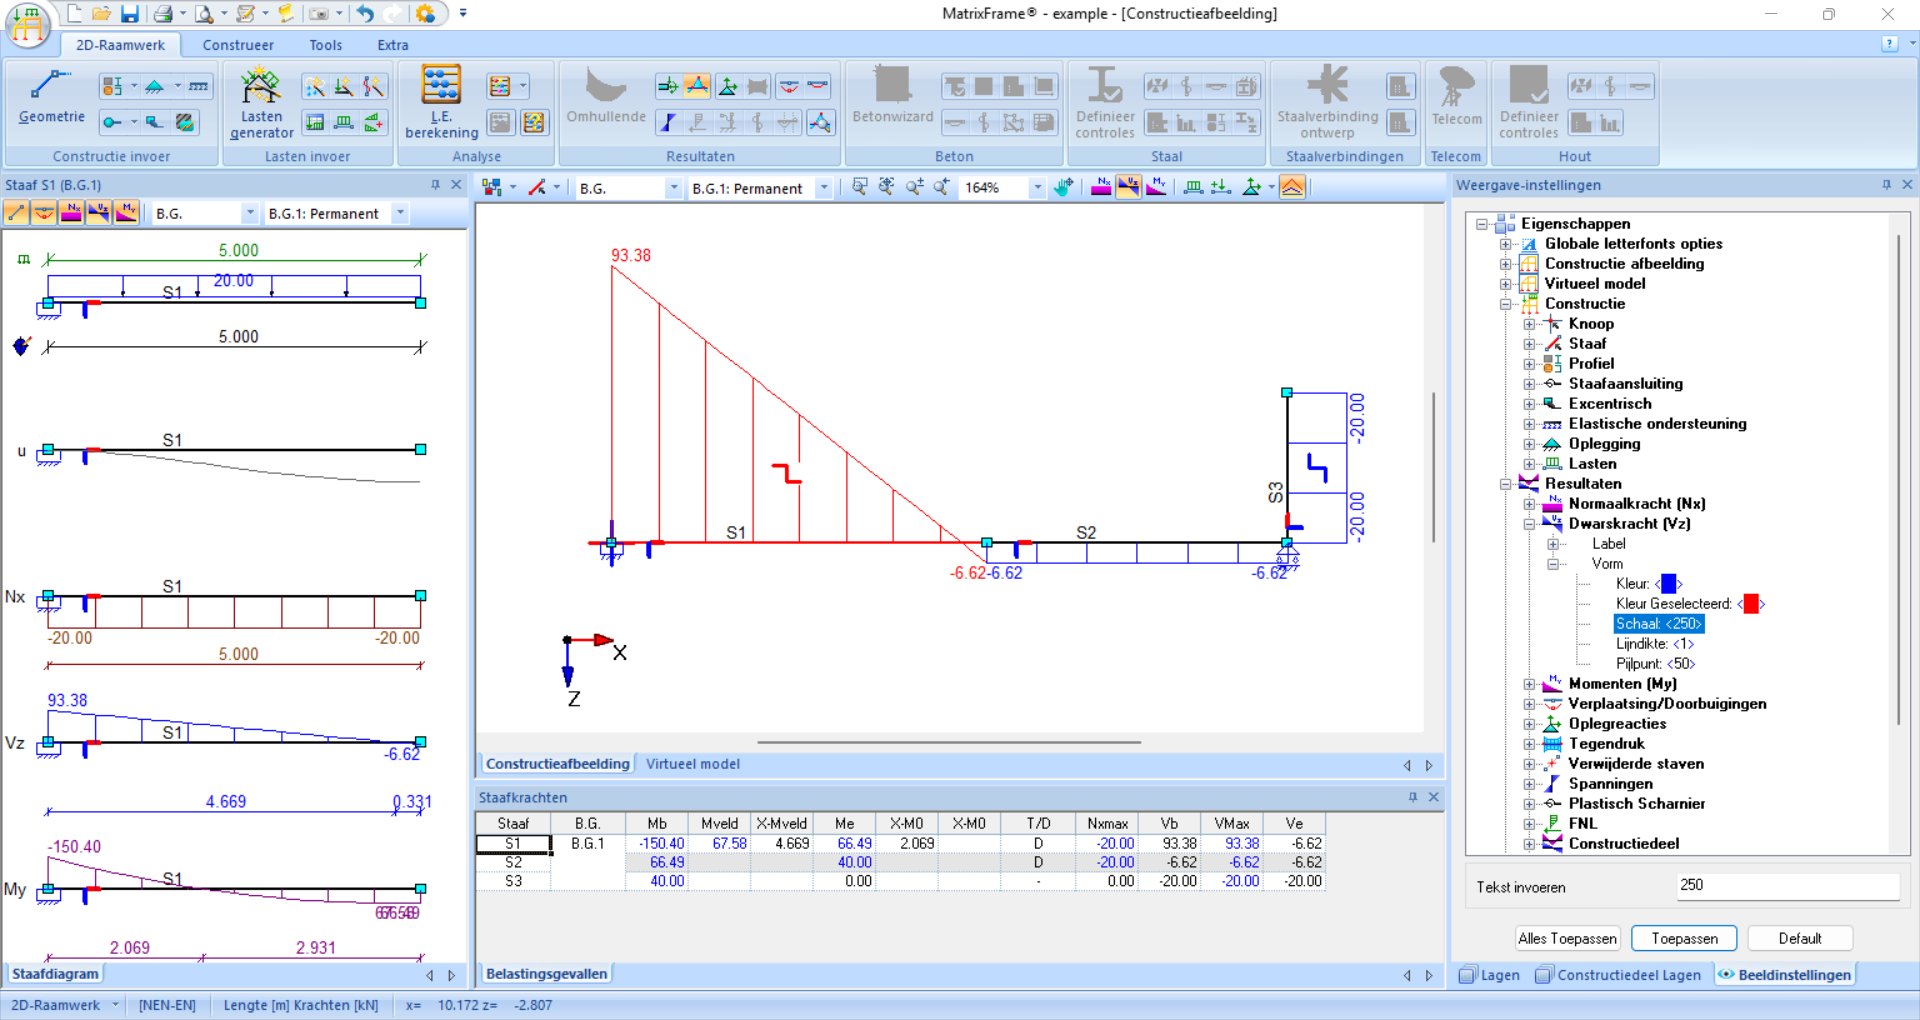
Task: Open the Geometrie tool
Action: [51, 98]
